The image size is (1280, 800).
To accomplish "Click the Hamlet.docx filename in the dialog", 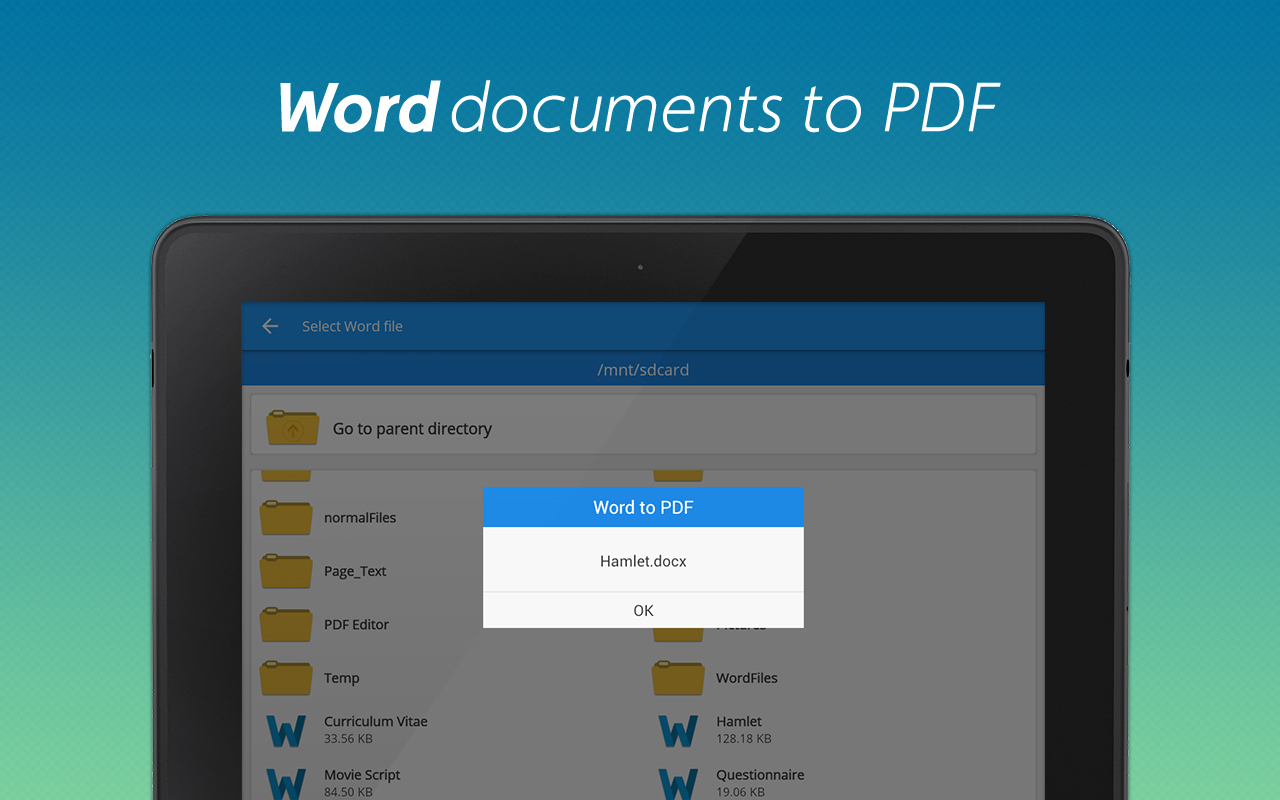I will click(x=643, y=561).
